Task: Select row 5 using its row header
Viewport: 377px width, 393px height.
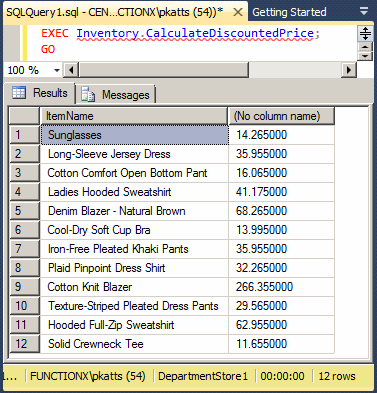Action: click(x=24, y=211)
